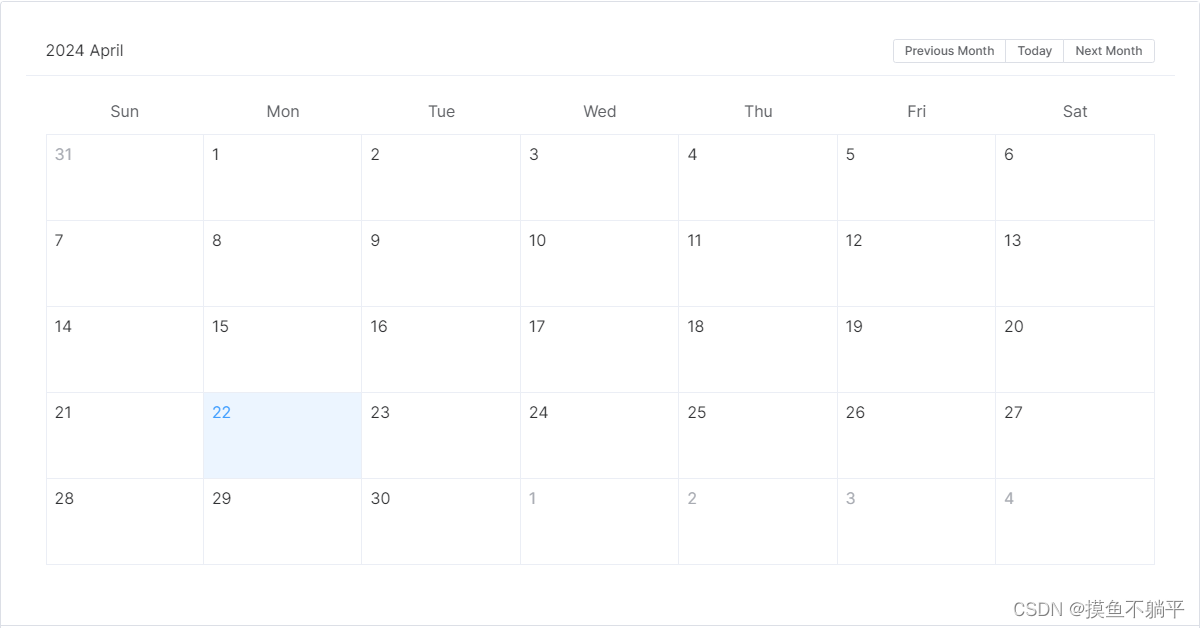This screenshot has height=628, width=1200.
Task: Click the Sun column header
Action: coord(124,111)
